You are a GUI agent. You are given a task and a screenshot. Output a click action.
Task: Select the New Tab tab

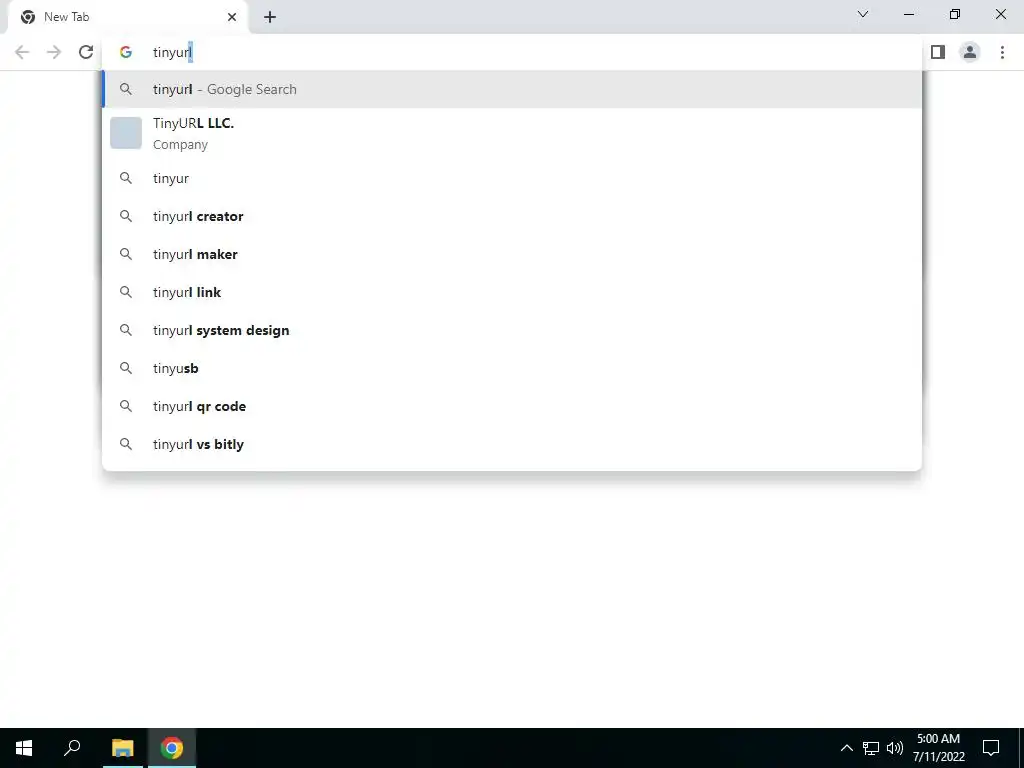pyautogui.click(x=127, y=18)
